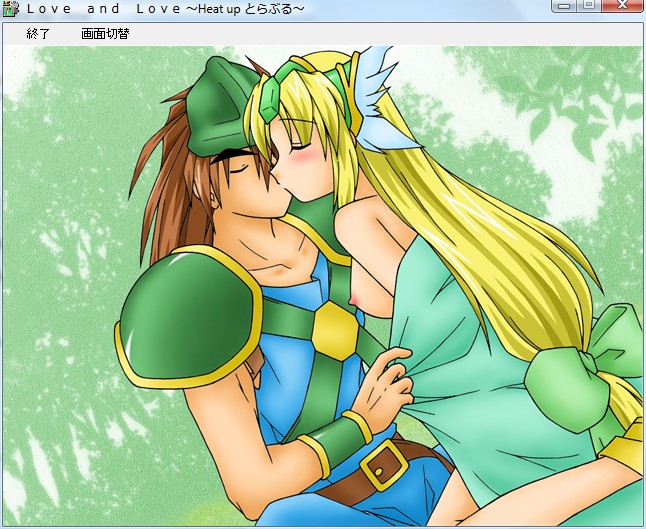This screenshot has width=646, height=529.
Task: Open the 終了 menu
Action: (x=38, y=34)
